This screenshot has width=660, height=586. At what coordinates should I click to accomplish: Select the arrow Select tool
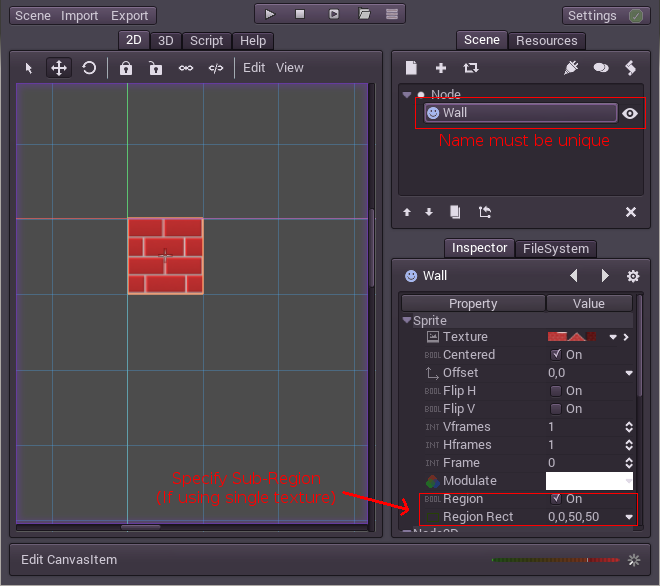coord(29,68)
